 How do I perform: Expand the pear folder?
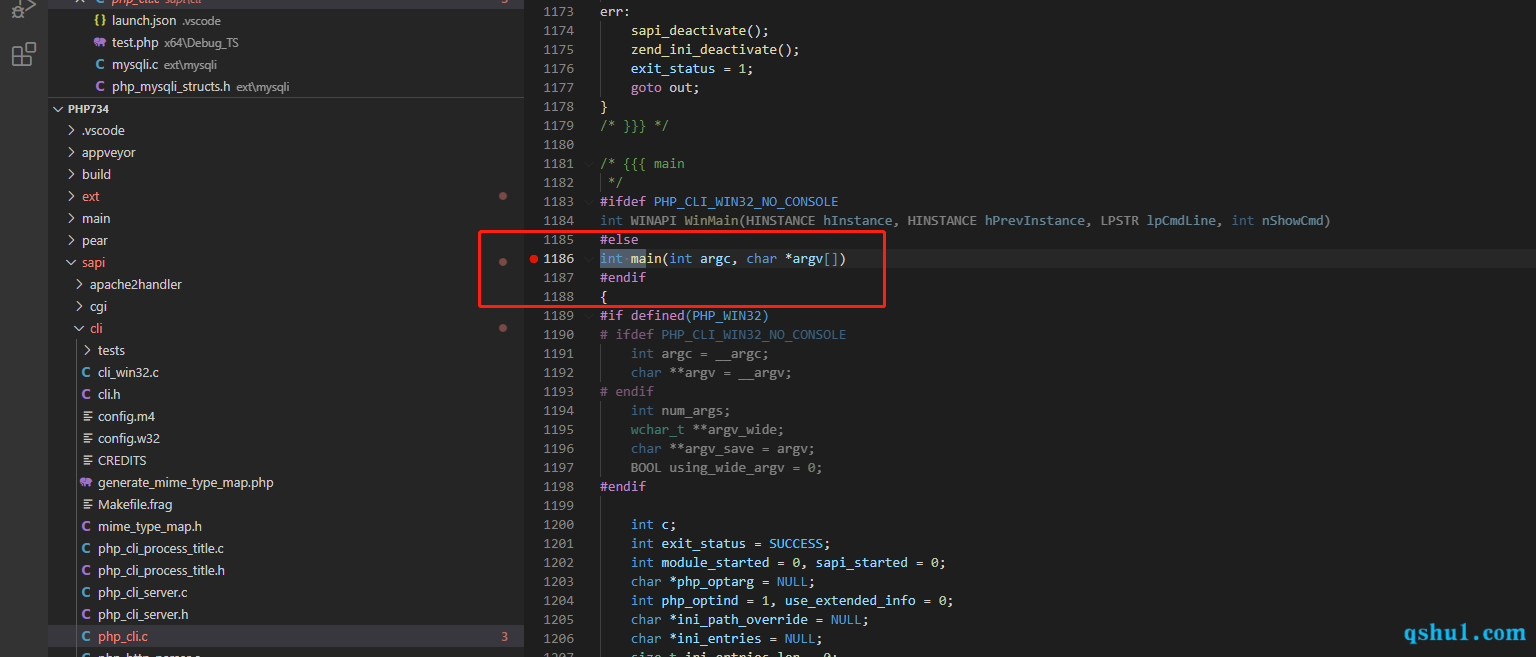[71, 240]
